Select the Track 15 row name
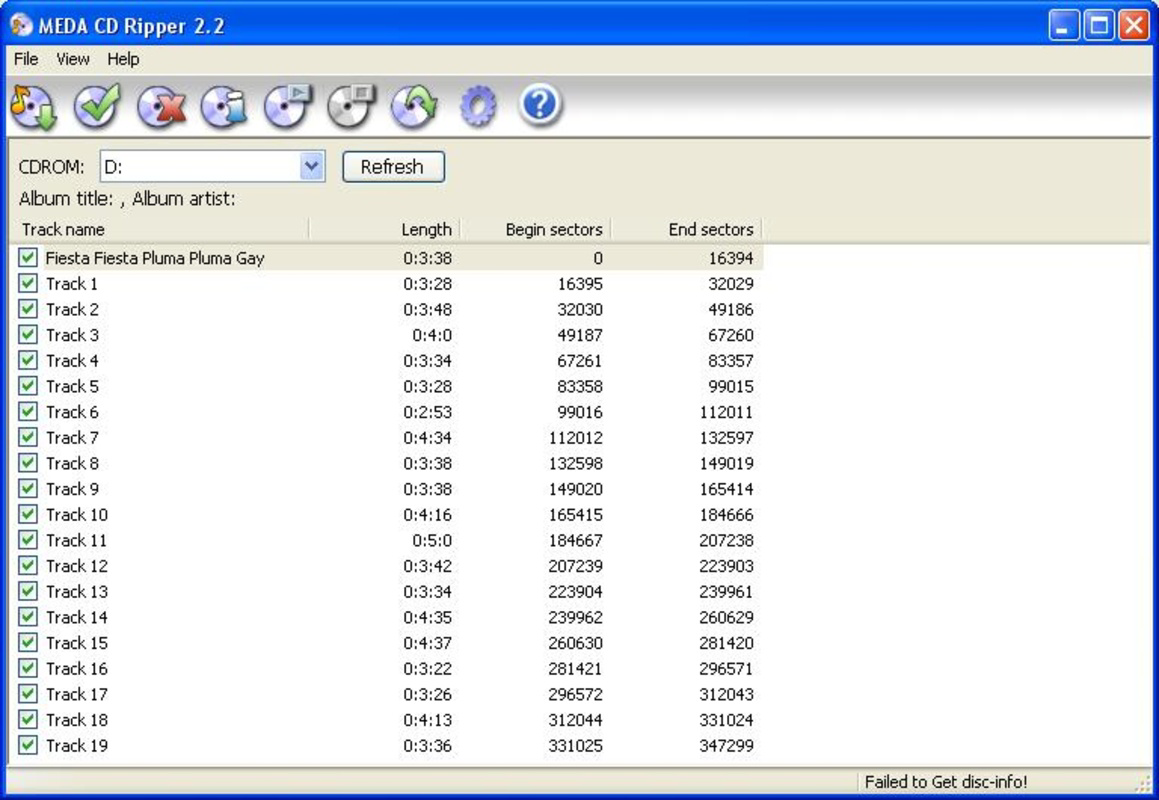 [x=76, y=643]
